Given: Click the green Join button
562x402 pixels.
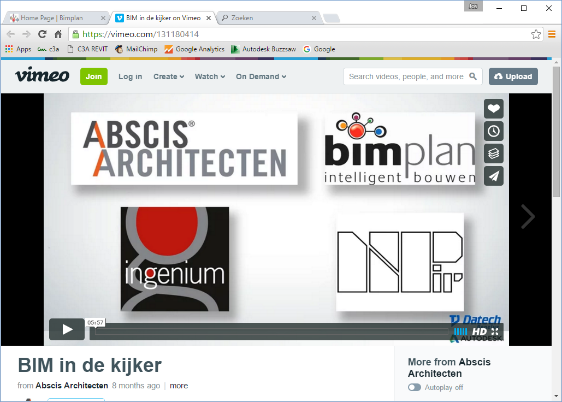Looking at the screenshot, I should (94, 76).
